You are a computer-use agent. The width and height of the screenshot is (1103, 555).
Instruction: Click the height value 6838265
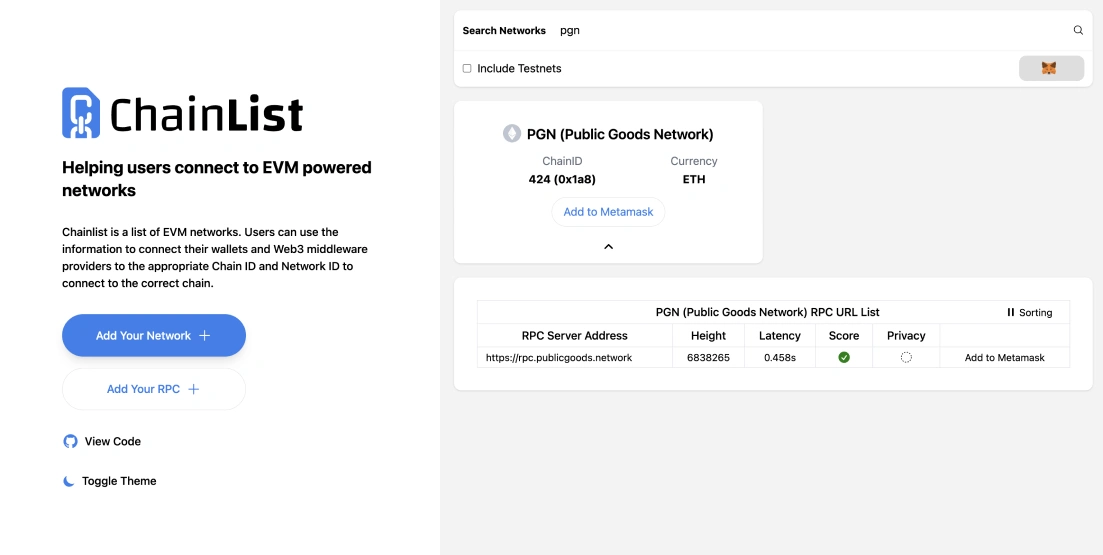click(x=708, y=357)
